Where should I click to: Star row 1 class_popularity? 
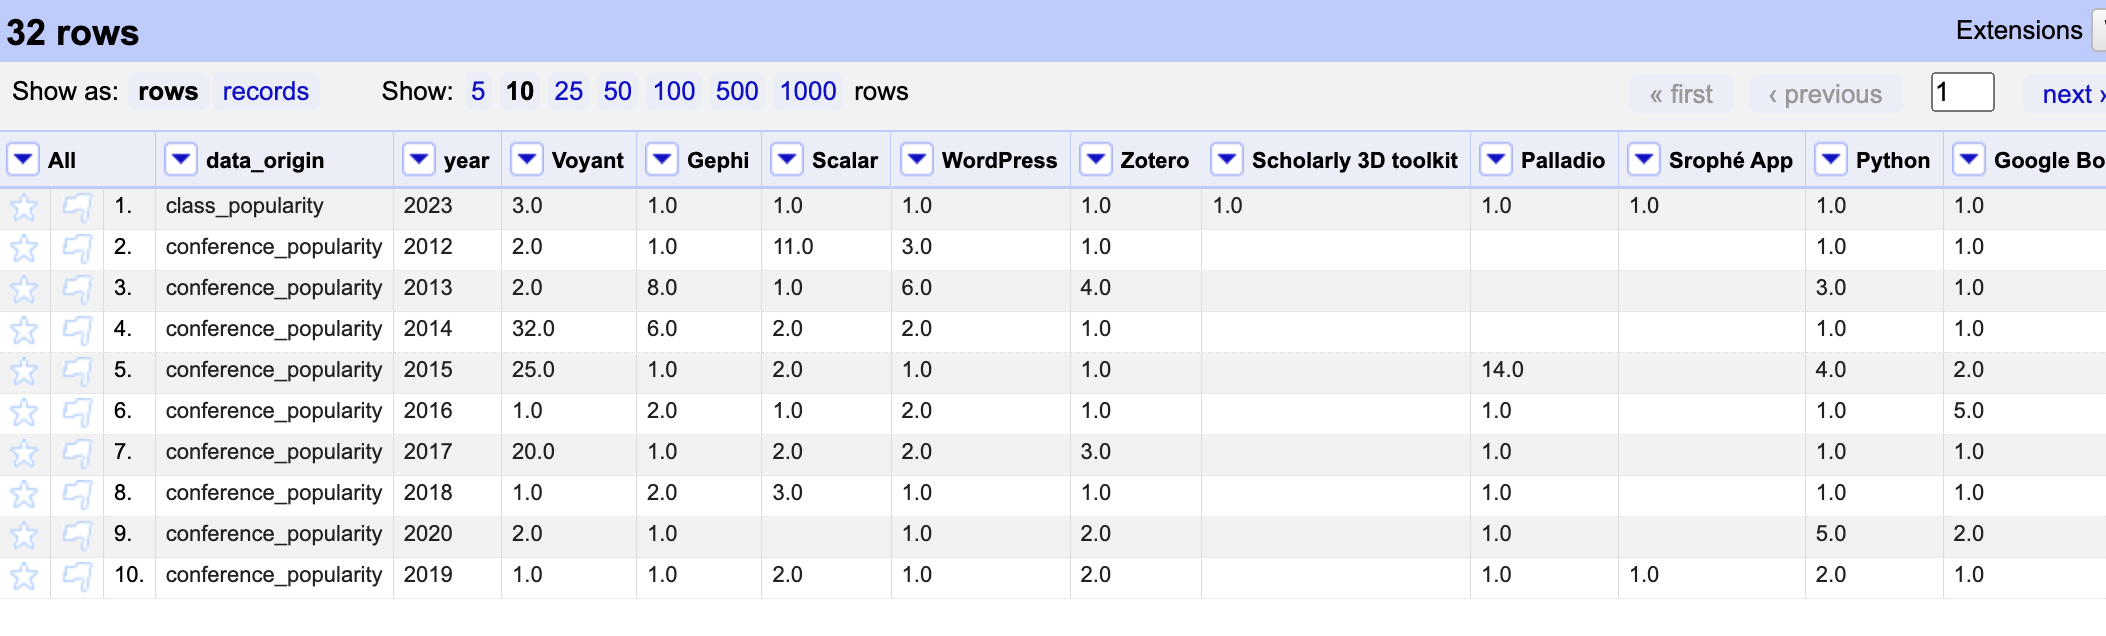[x=24, y=208]
